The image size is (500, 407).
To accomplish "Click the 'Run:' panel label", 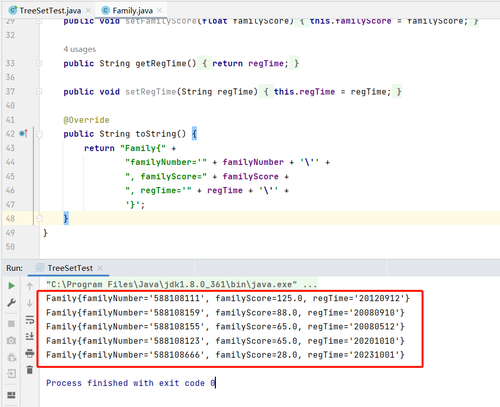I will [x=14, y=268].
